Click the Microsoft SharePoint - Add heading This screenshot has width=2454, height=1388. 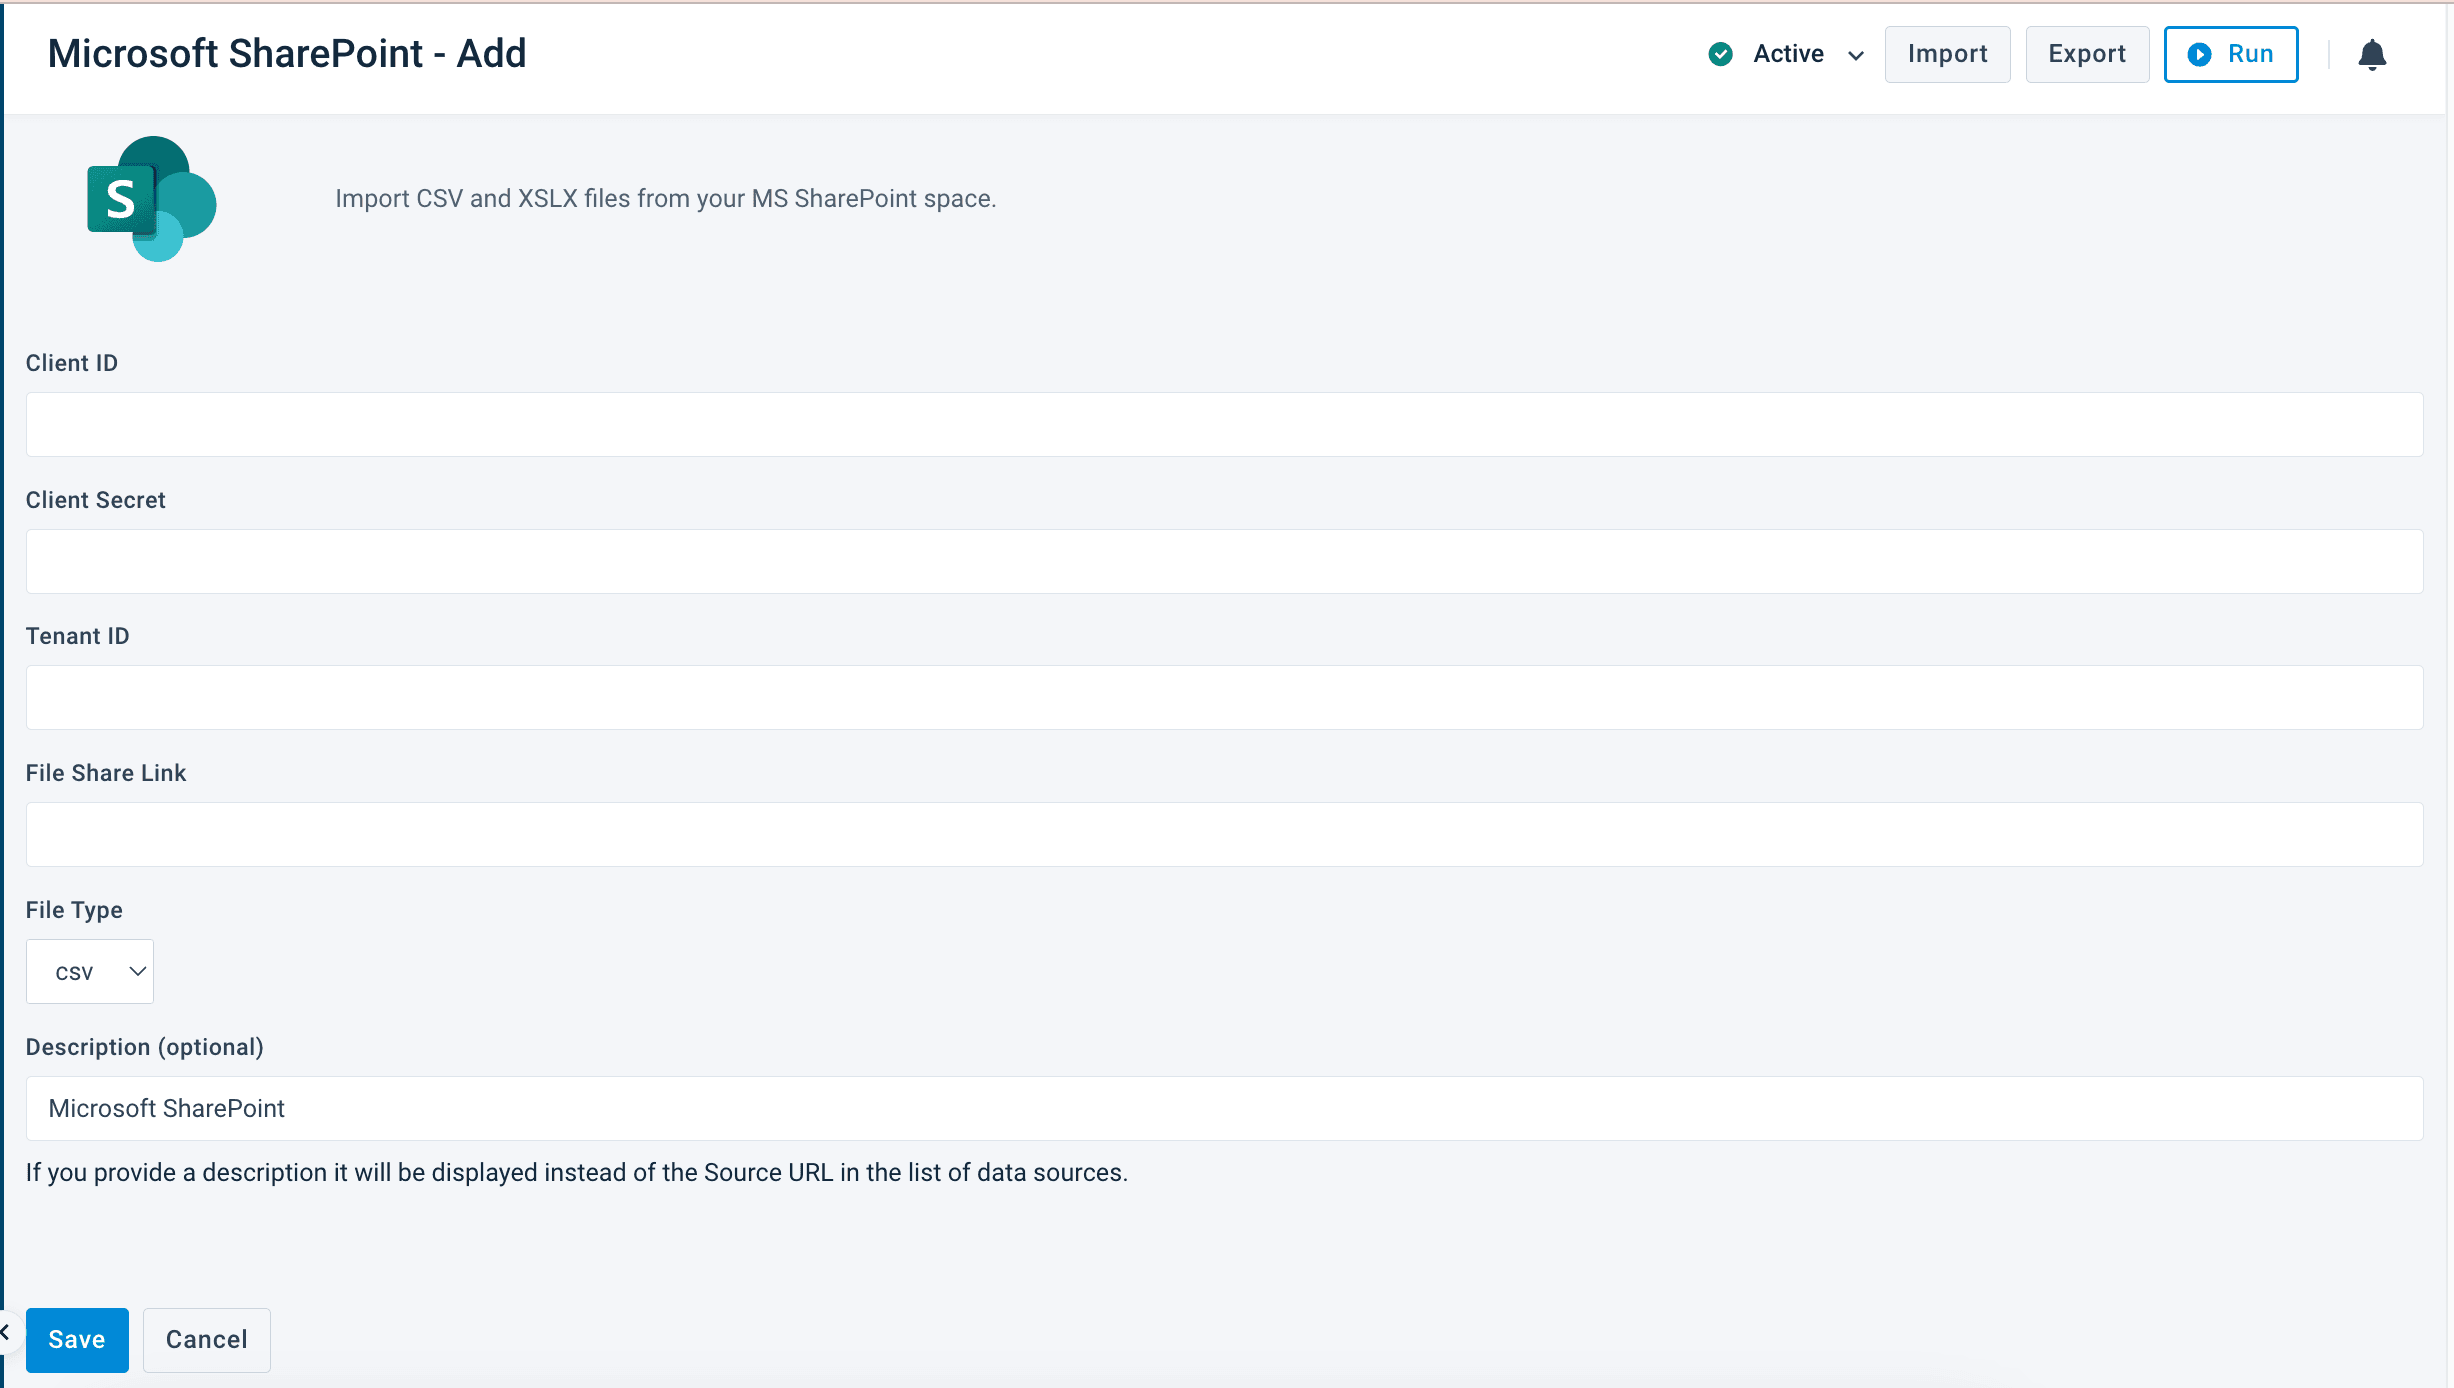click(x=287, y=54)
